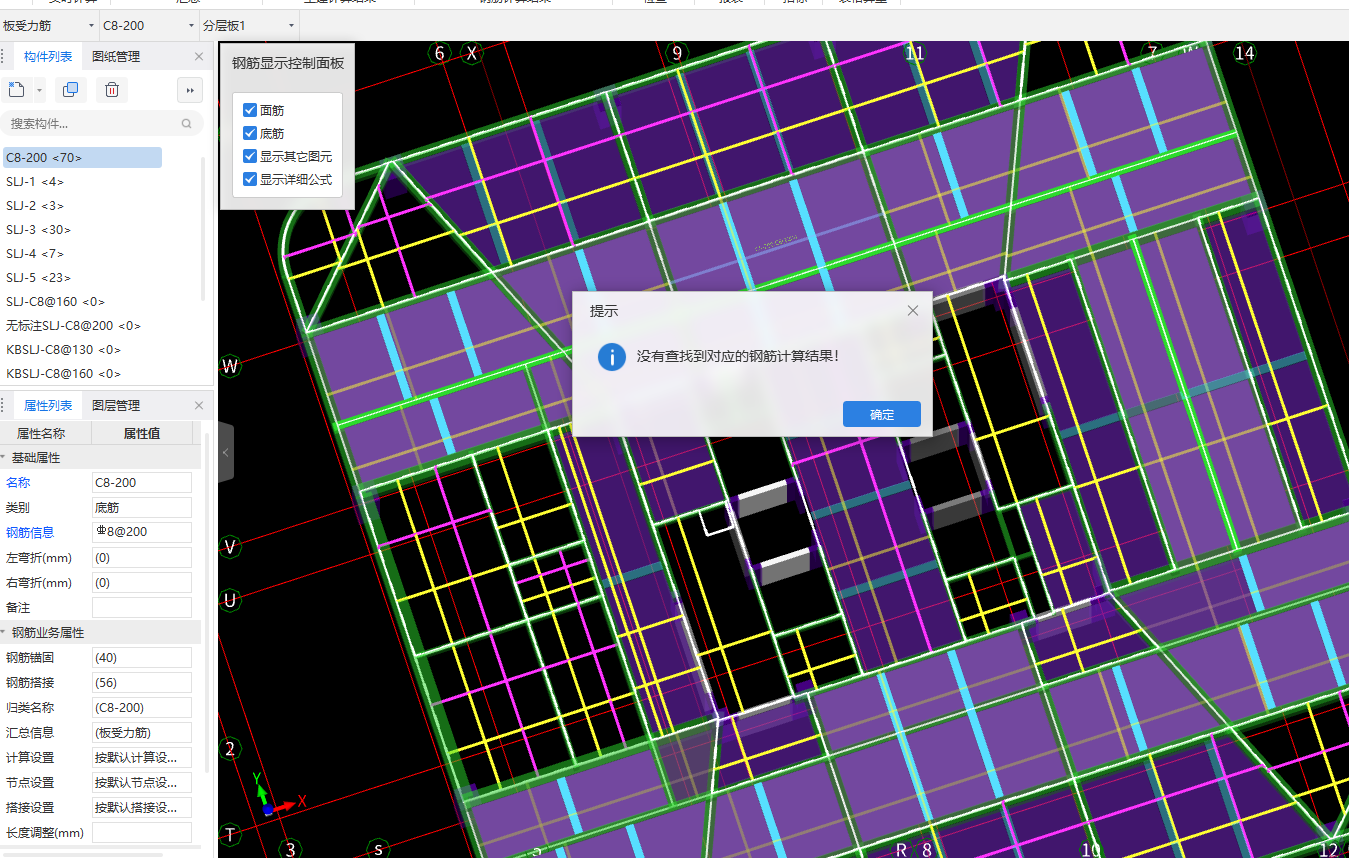Click the delete component trash icon
The width and height of the screenshot is (1349, 858).
pyautogui.click(x=112, y=90)
